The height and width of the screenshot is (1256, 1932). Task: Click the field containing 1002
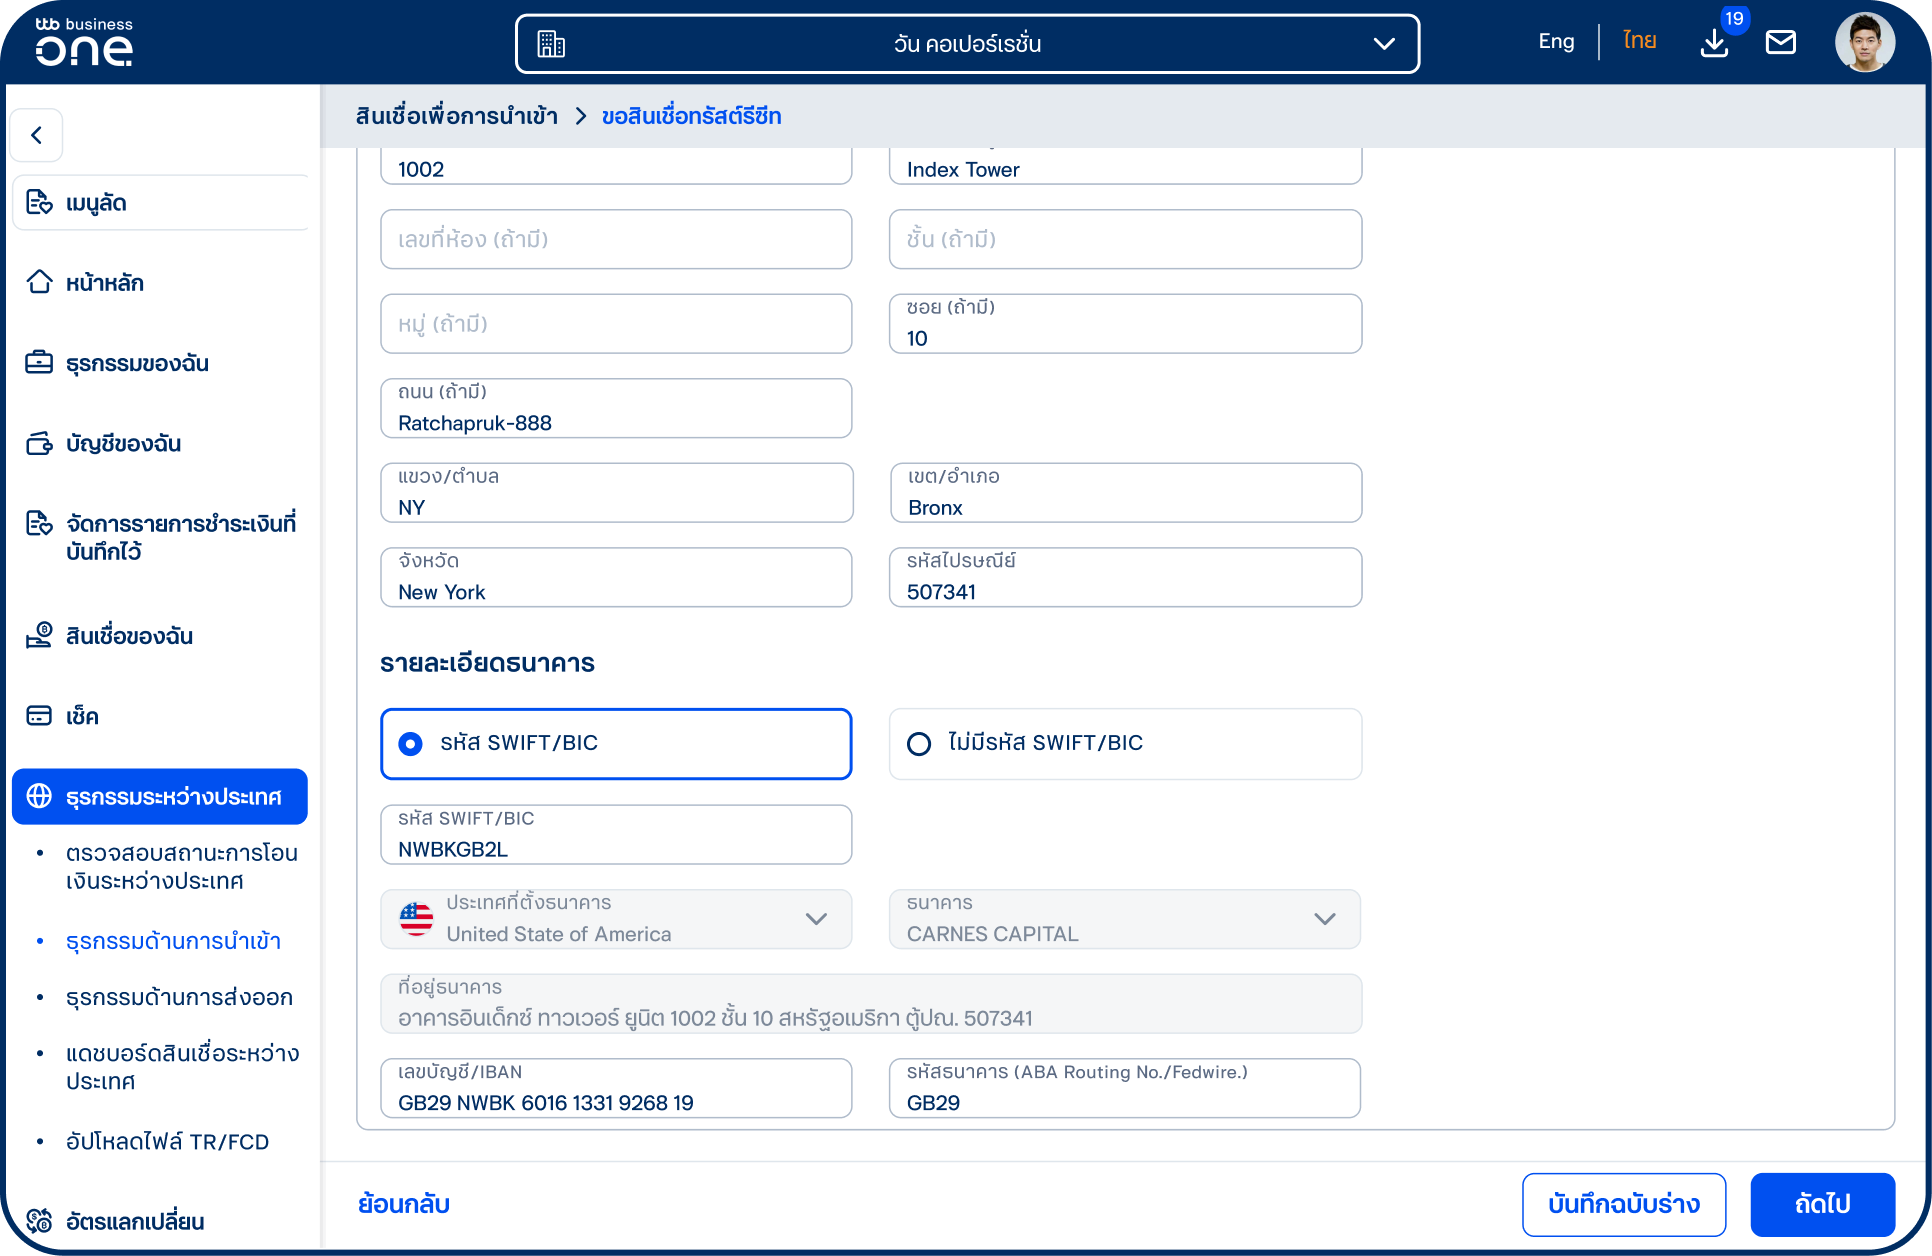(616, 166)
